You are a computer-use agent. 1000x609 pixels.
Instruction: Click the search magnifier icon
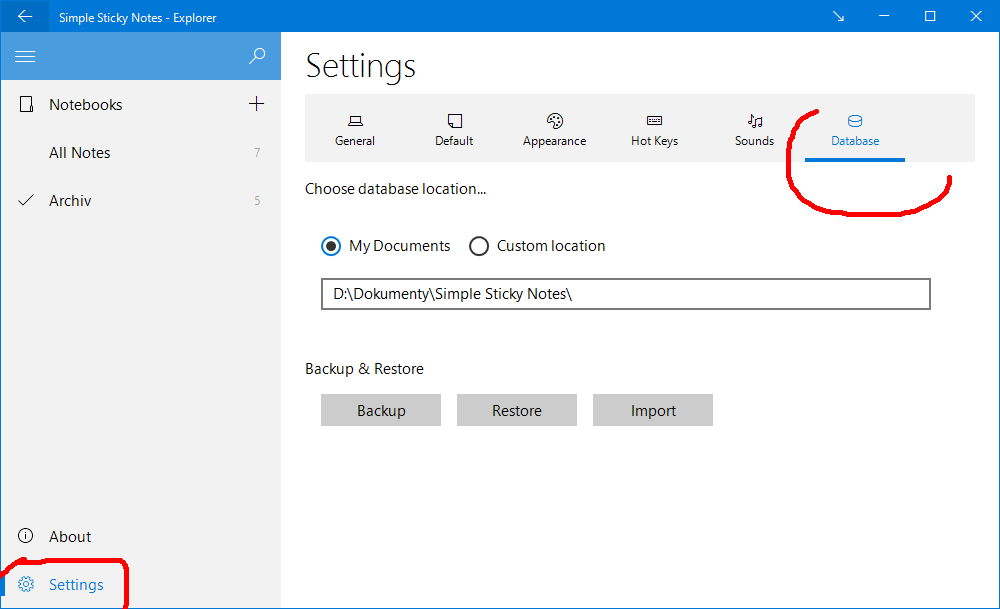click(x=257, y=56)
